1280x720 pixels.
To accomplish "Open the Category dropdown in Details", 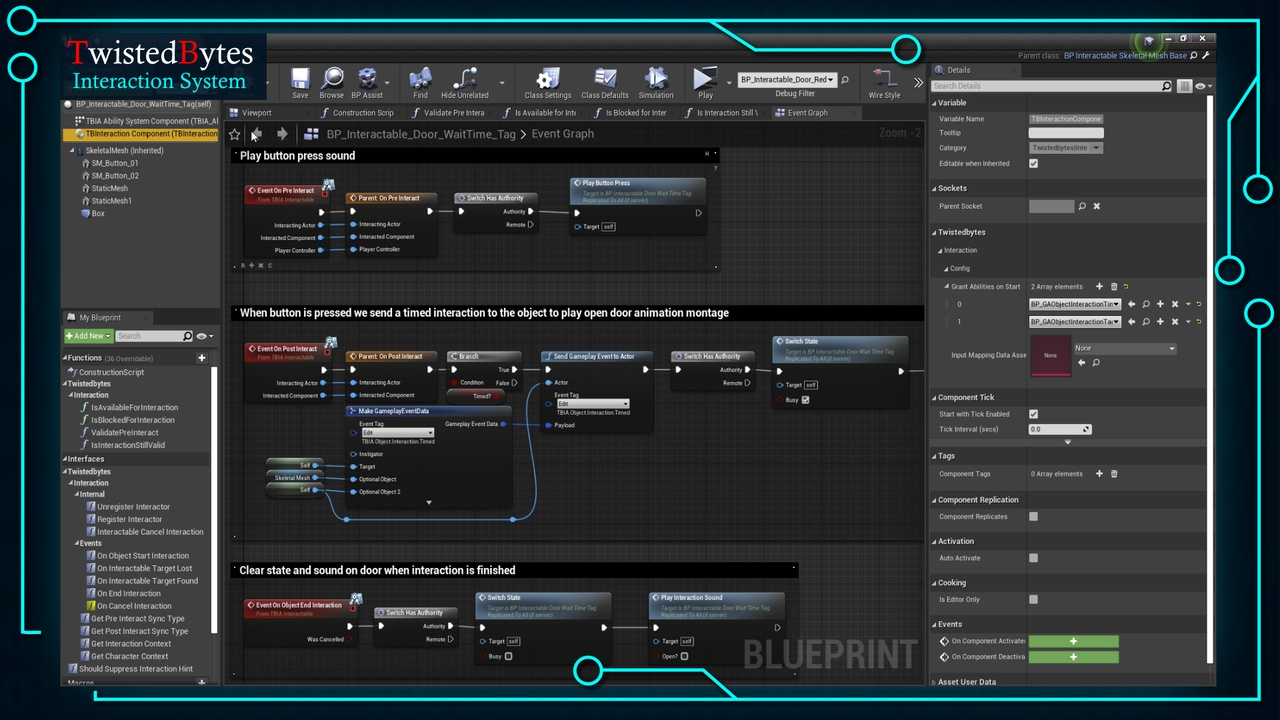I will (x=1066, y=148).
